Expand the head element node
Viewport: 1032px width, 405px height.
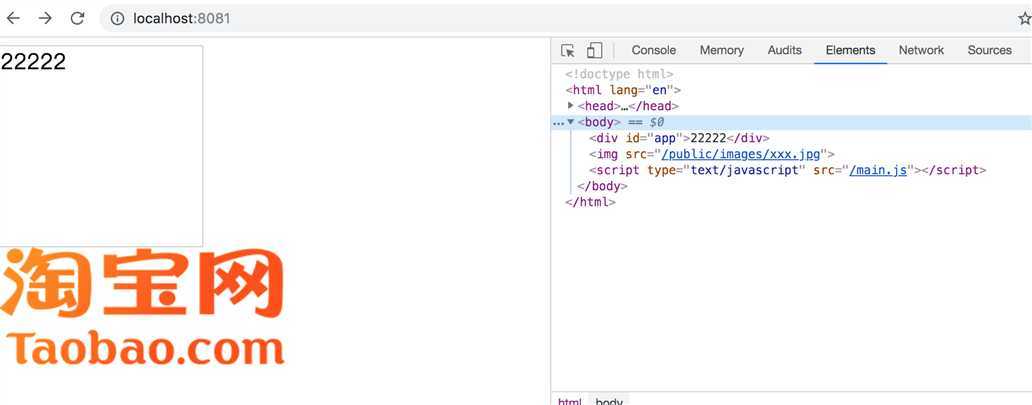[x=571, y=105]
